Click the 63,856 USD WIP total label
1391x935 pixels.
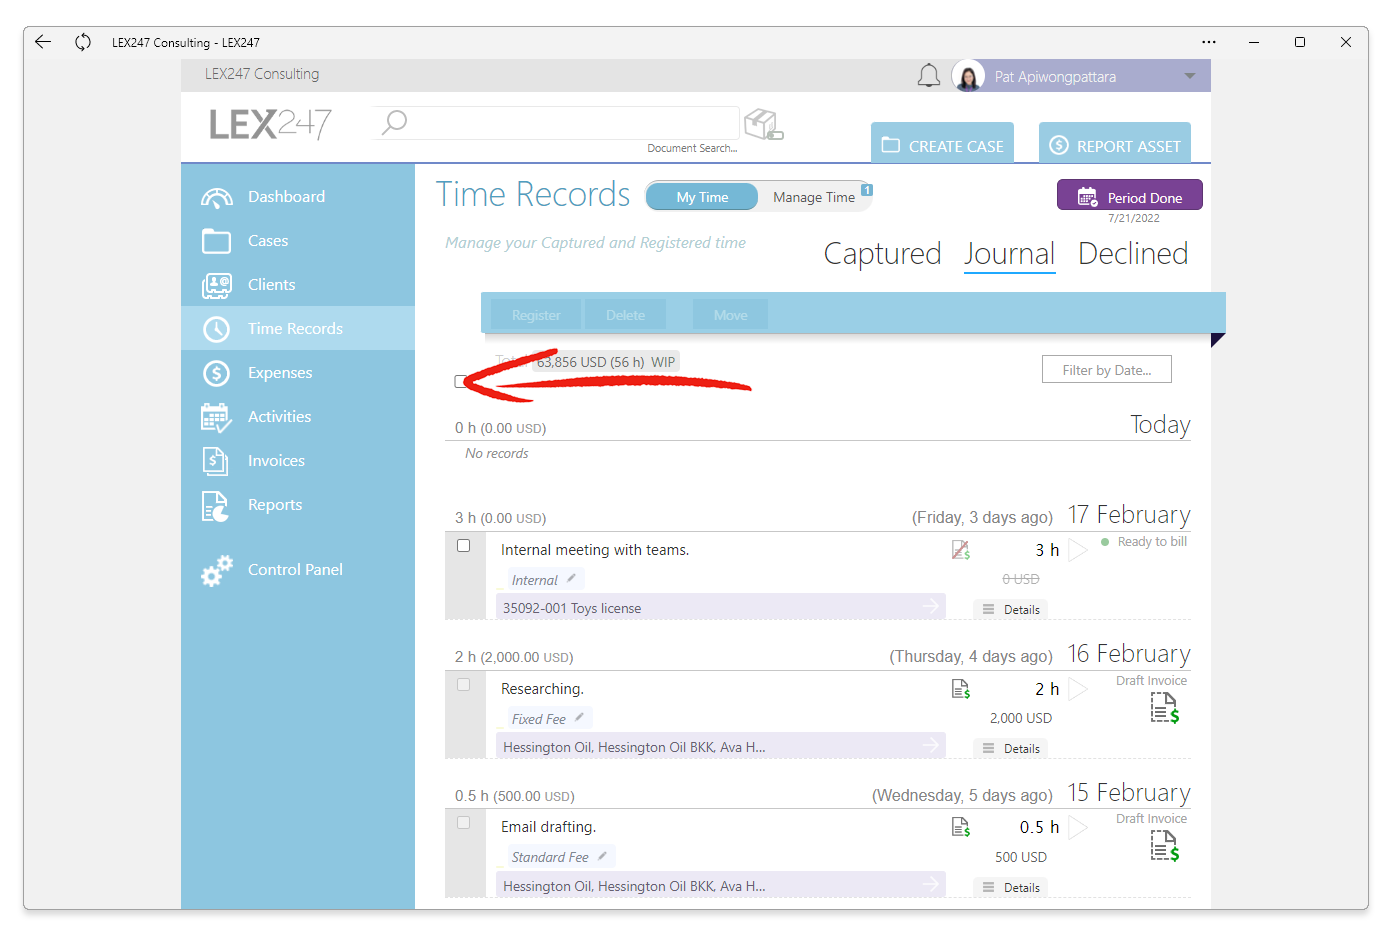606,362
